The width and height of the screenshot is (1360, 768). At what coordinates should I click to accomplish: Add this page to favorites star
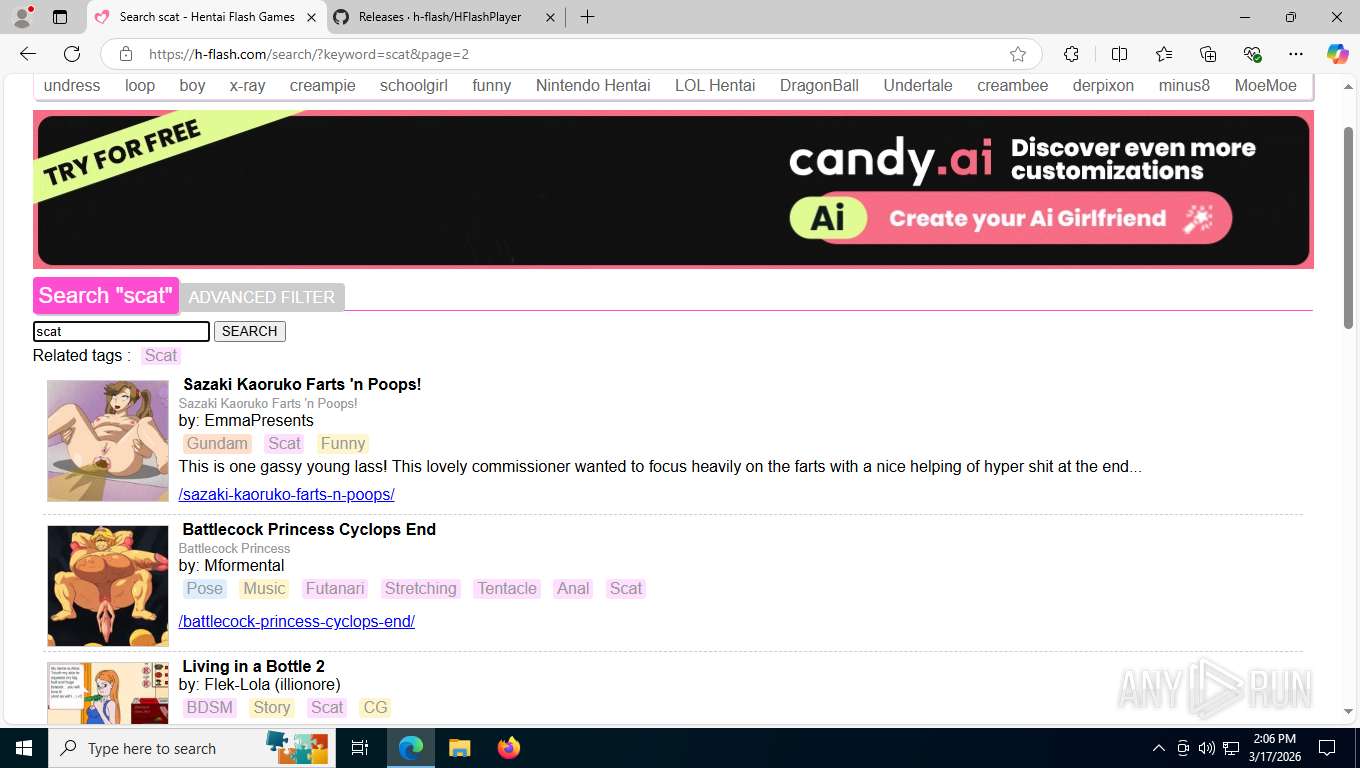coord(1018,54)
